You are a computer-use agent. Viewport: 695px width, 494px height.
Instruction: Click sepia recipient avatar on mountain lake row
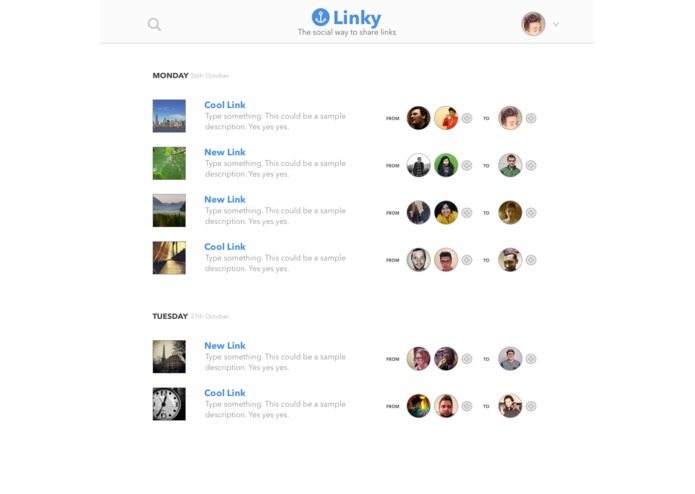[x=510, y=213]
